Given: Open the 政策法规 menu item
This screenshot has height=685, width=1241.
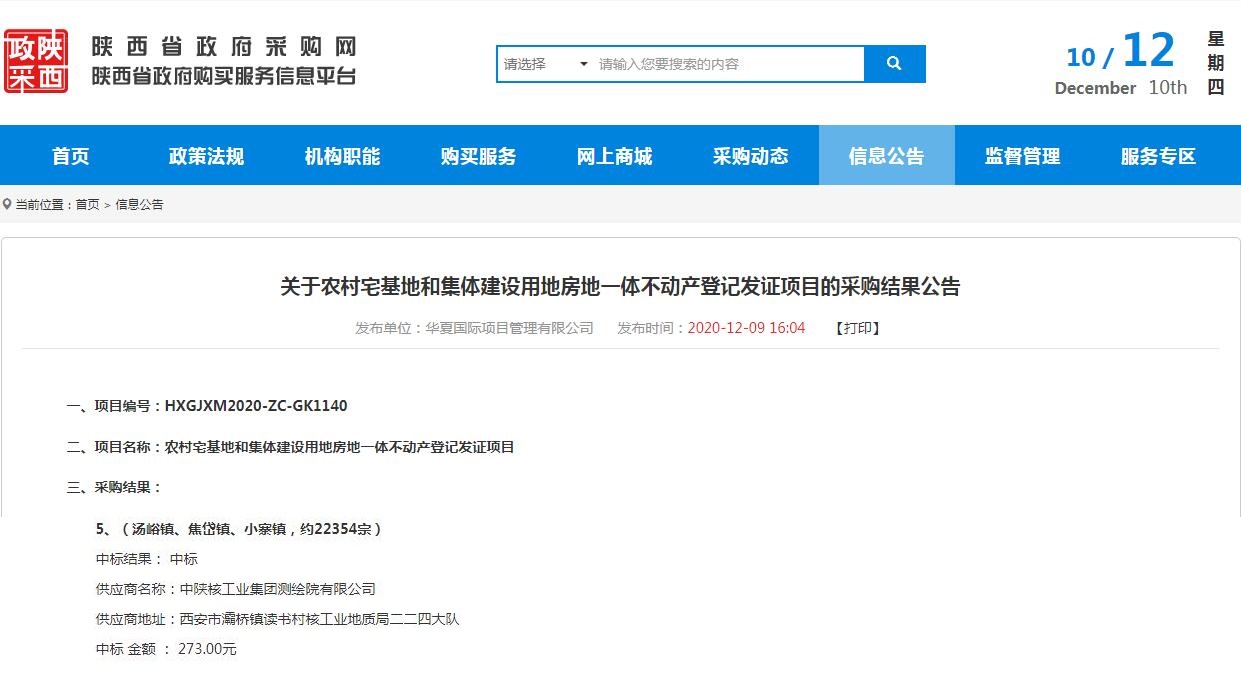Looking at the screenshot, I should 206,156.
